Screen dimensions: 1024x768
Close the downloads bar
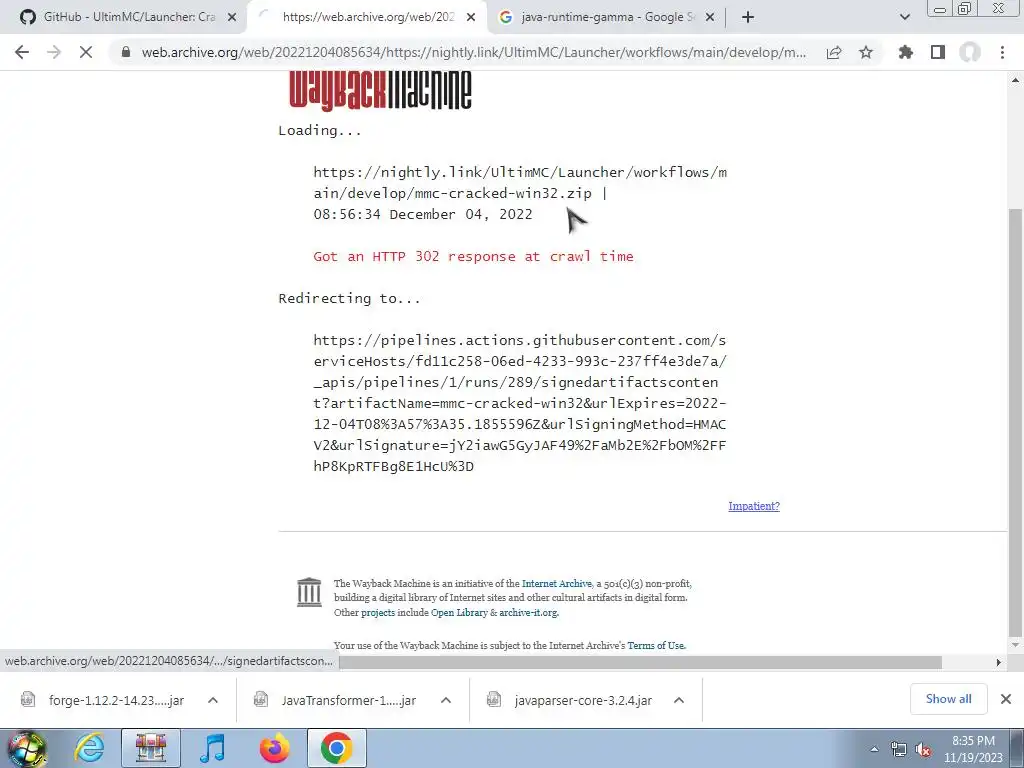point(1006,699)
